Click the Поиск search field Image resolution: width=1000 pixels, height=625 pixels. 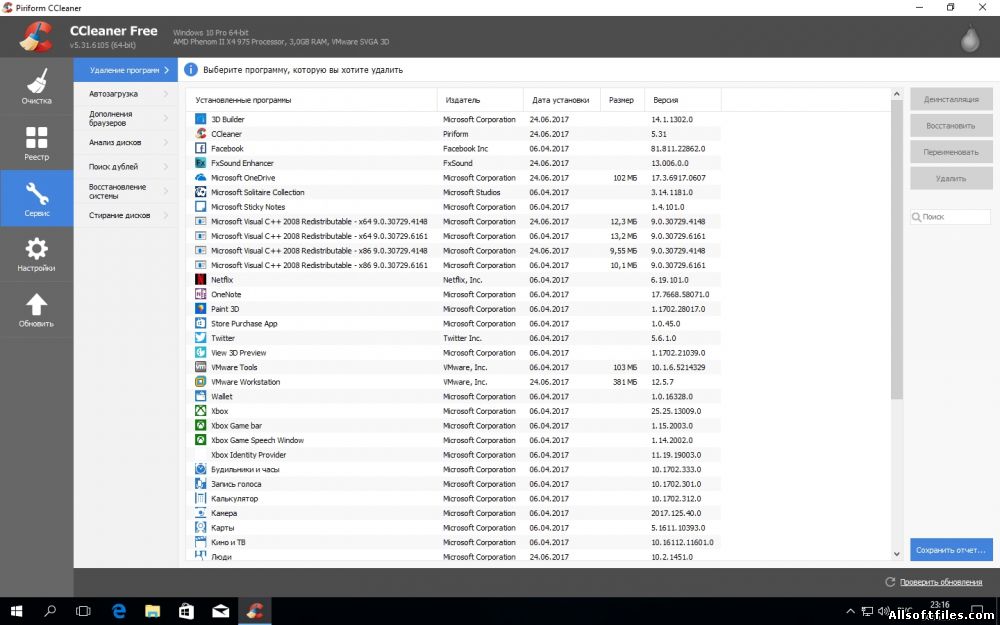coord(950,217)
